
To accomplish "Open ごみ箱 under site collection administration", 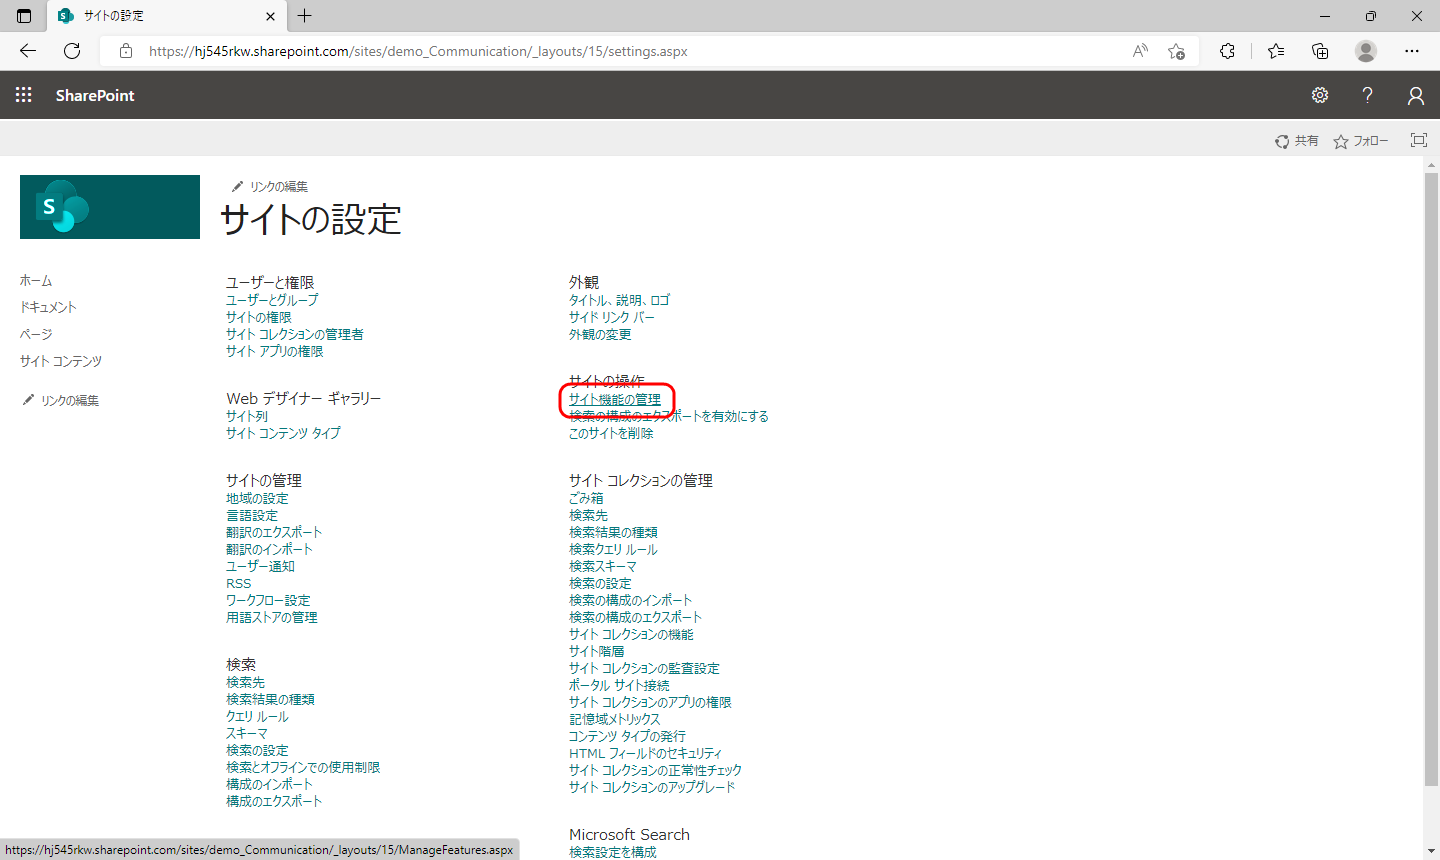I will (586, 498).
